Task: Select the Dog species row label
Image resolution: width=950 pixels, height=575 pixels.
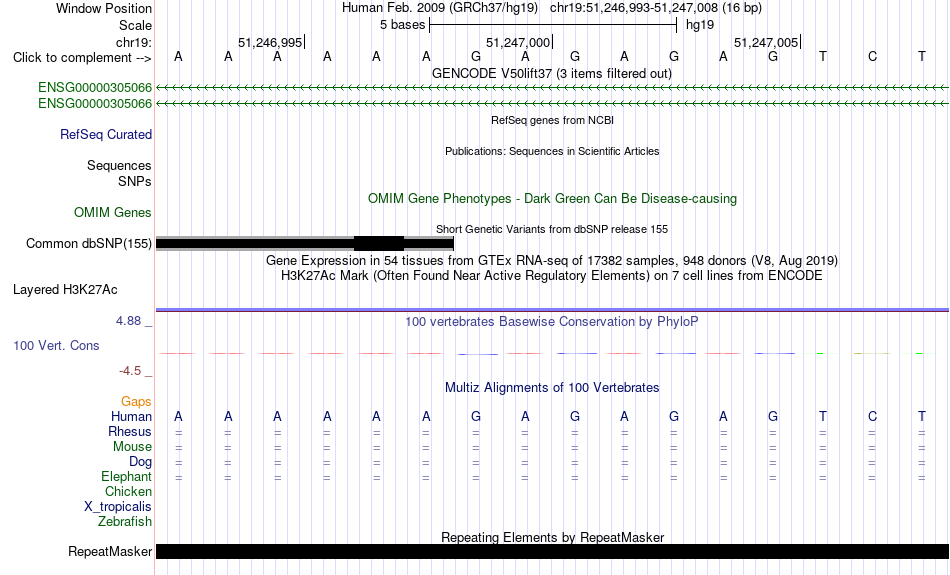Action: click(140, 462)
